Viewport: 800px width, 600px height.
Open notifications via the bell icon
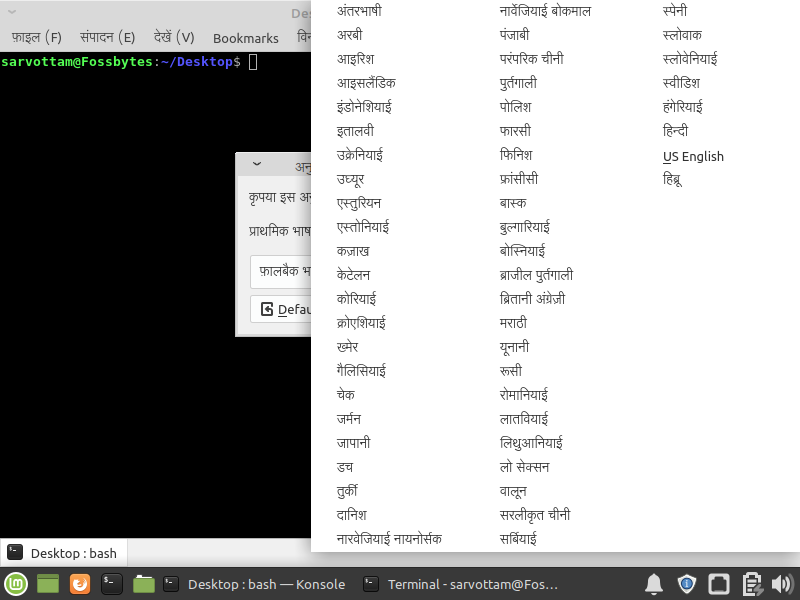coord(655,584)
